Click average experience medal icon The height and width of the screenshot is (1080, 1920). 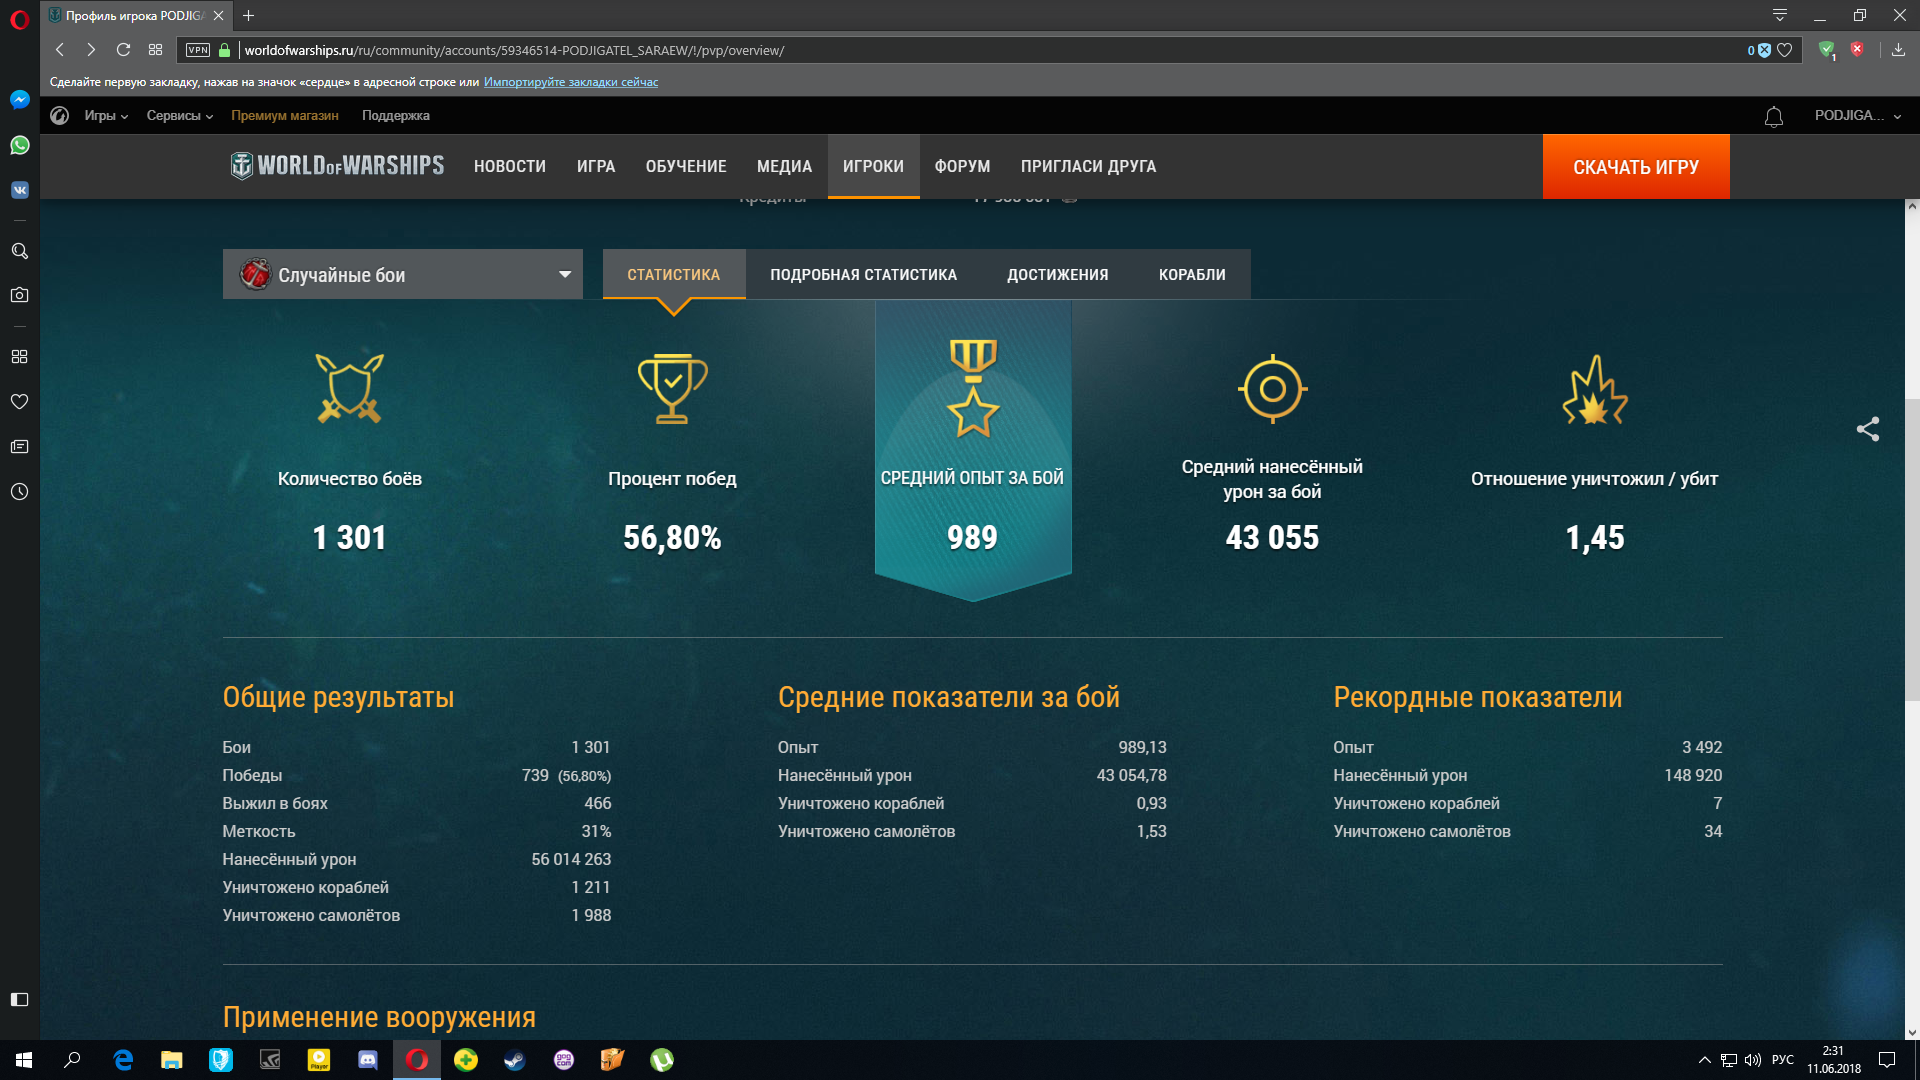coord(973,388)
